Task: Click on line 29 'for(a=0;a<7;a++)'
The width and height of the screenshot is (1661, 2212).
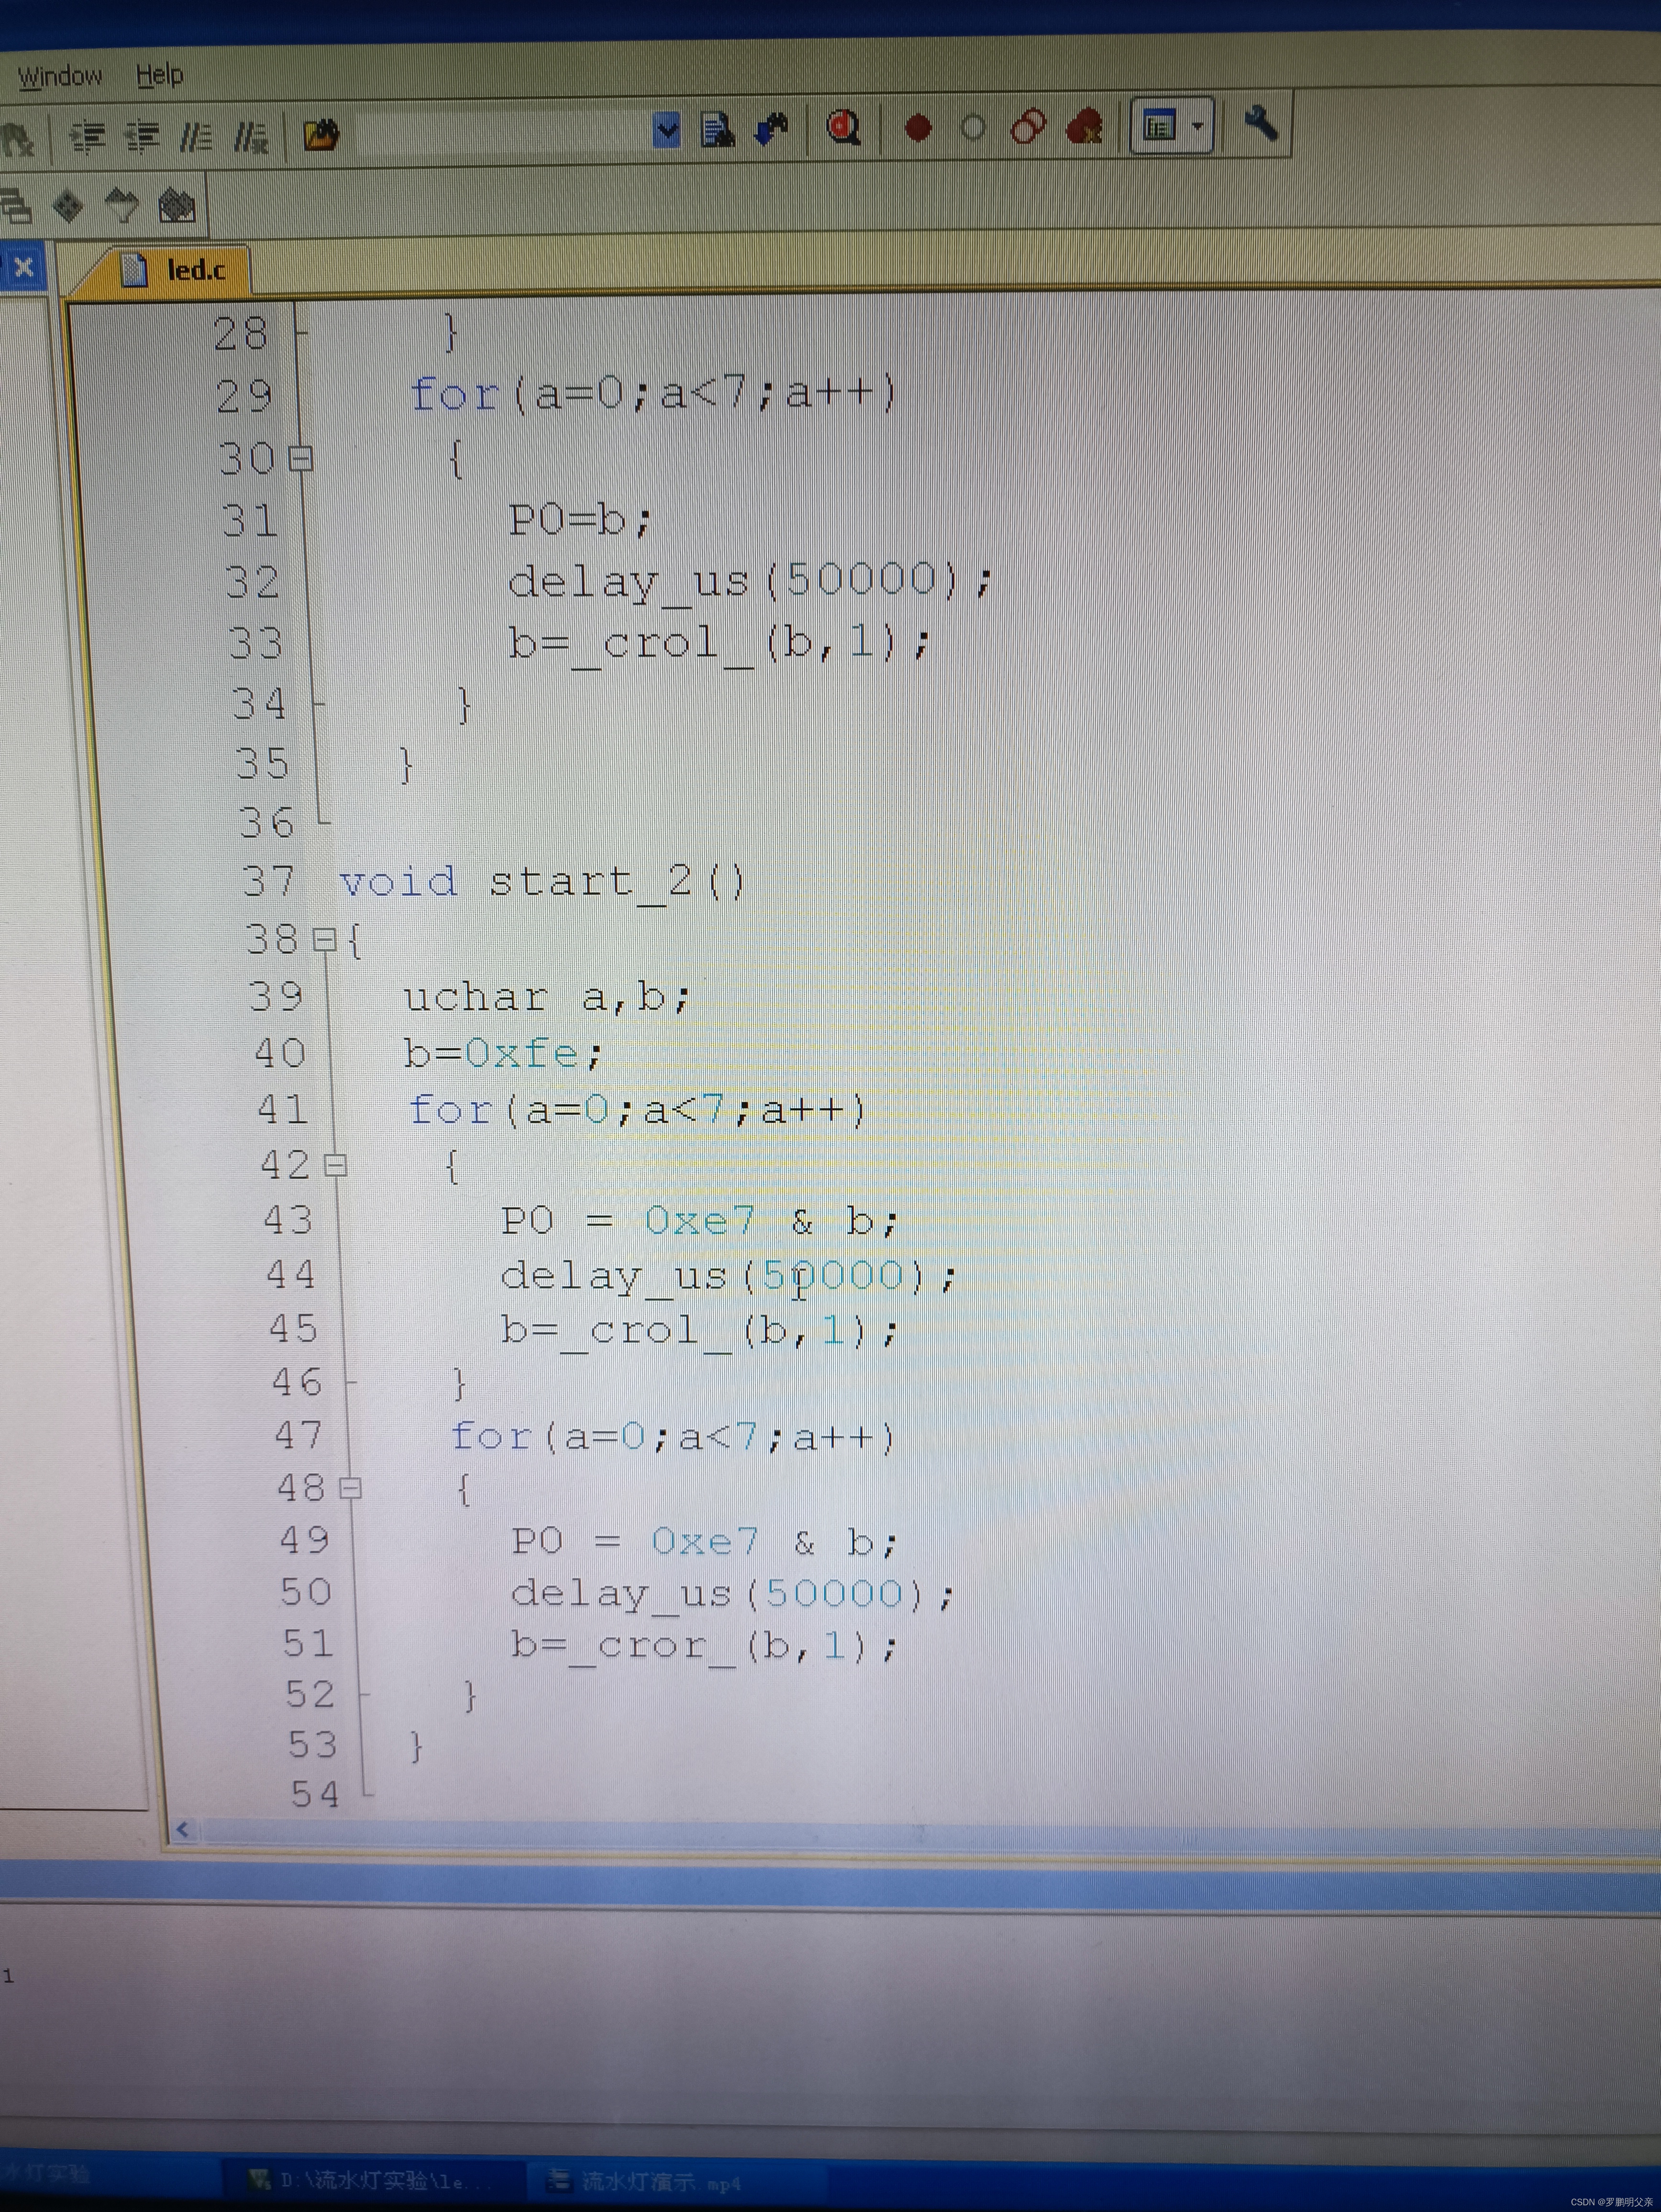Action: [654, 393]
